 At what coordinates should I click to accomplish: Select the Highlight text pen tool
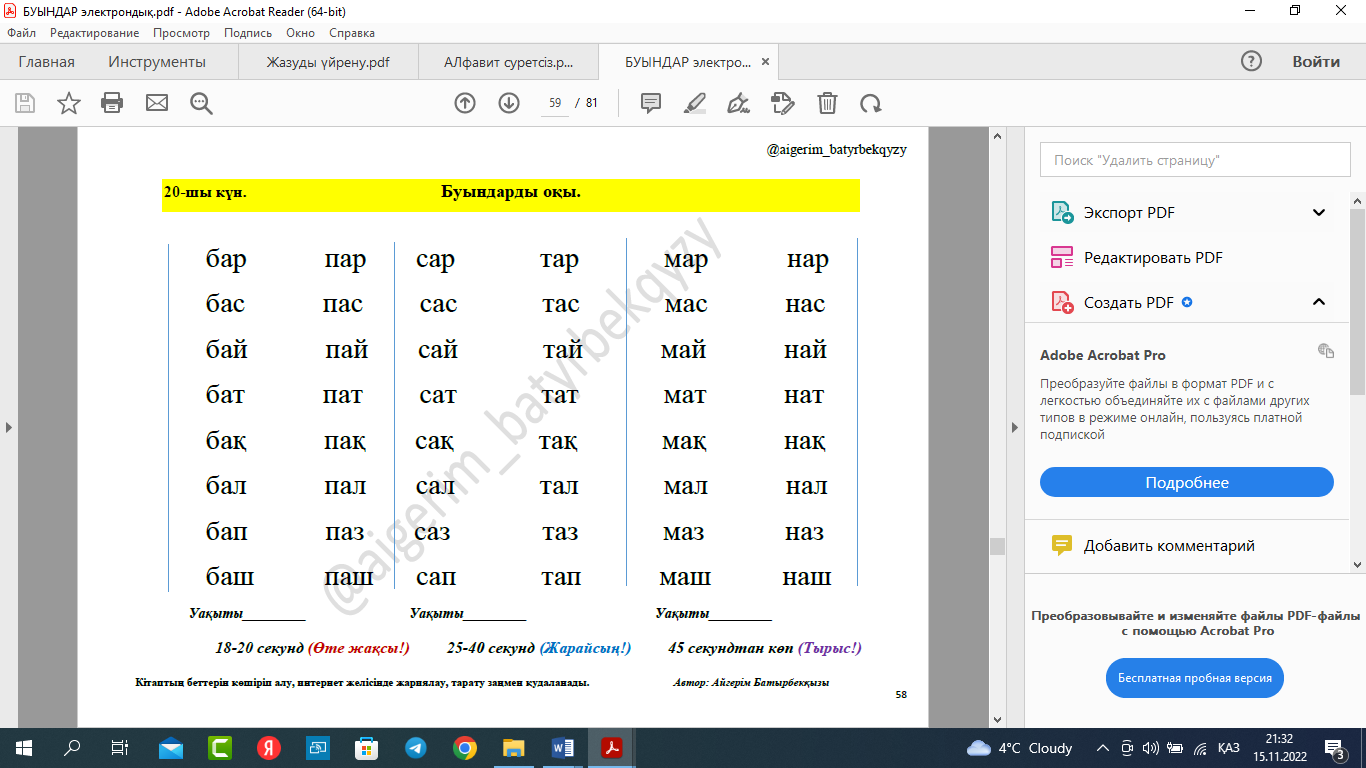pyautogui.click(x=695, y=103)
